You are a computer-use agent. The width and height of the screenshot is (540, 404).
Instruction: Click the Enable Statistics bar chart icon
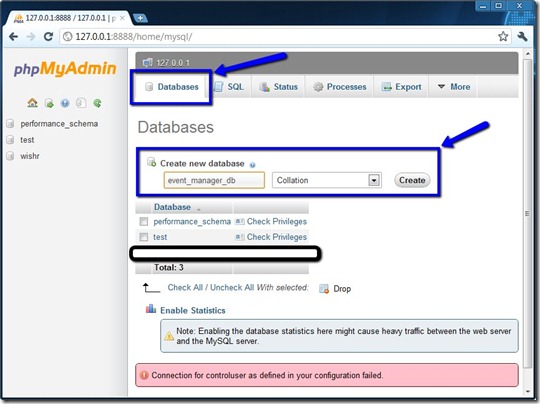pos(151,309)
